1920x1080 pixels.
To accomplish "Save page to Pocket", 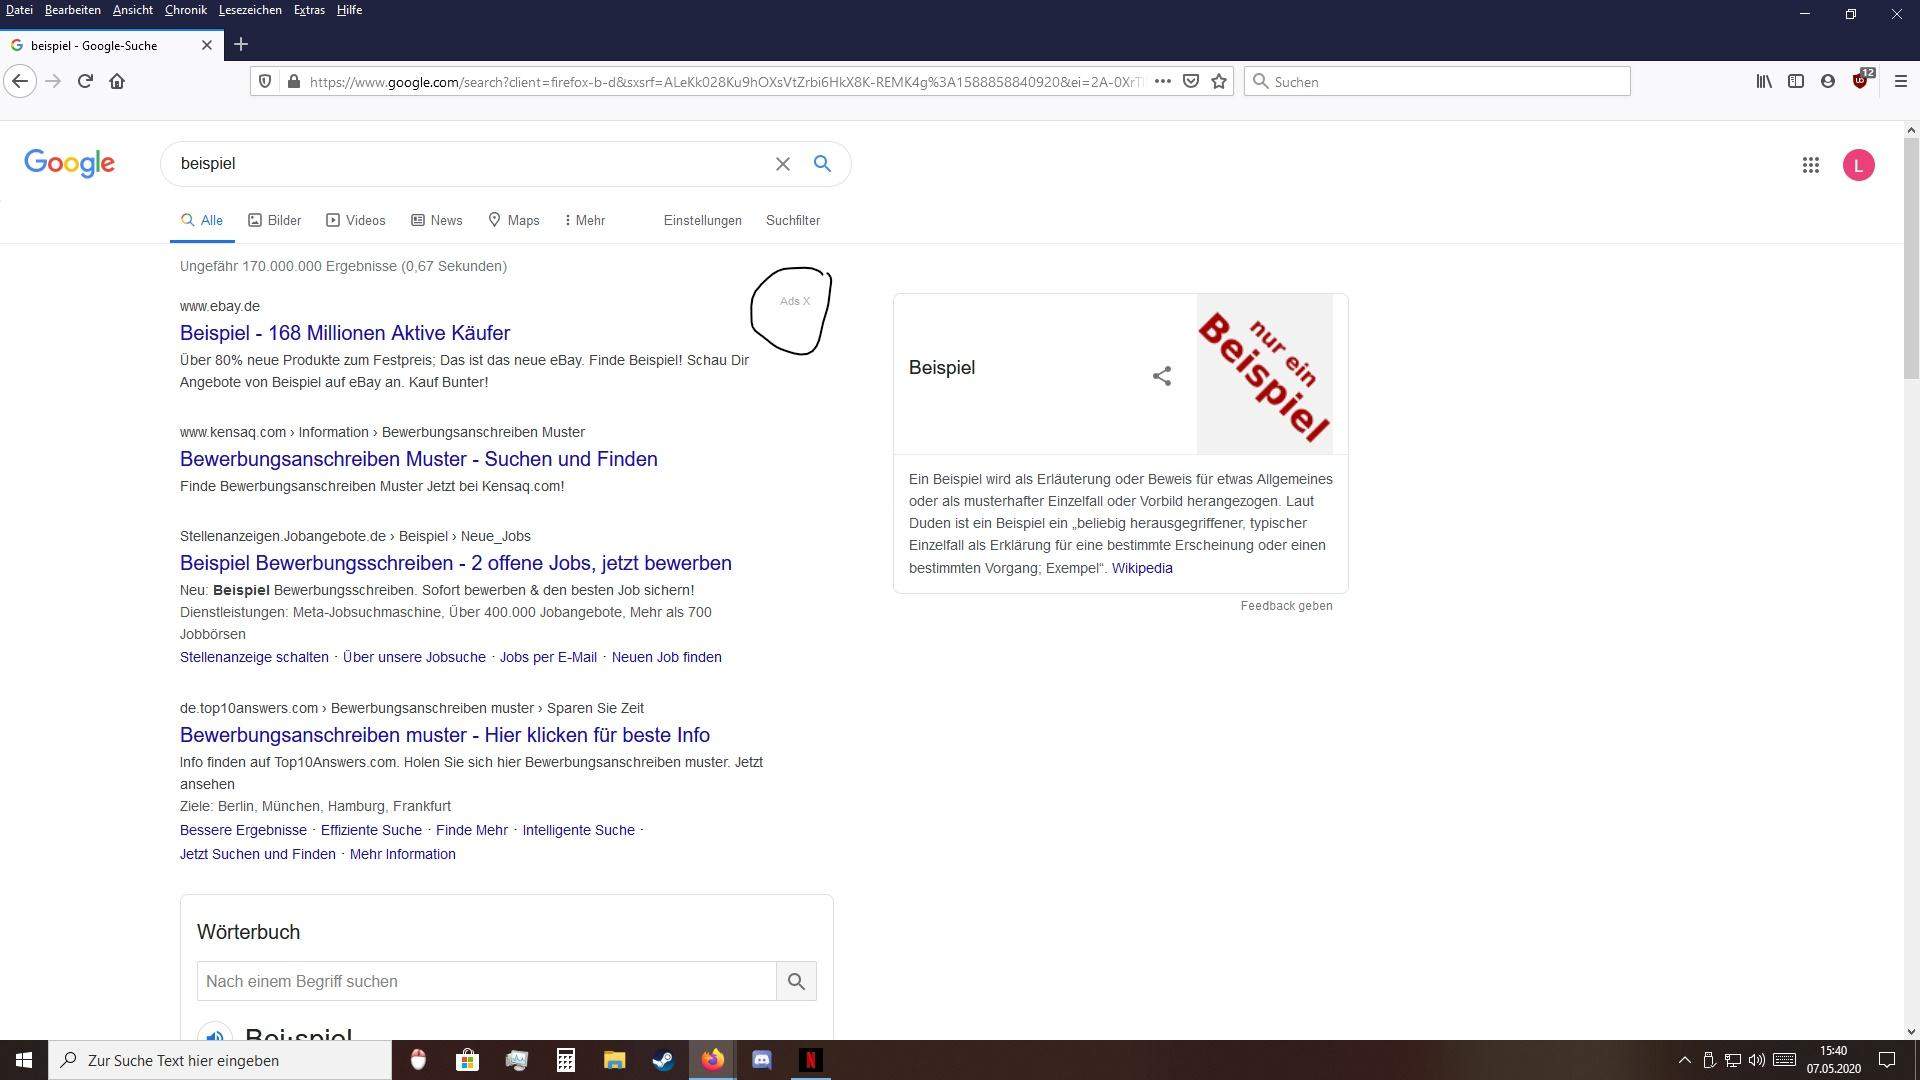I will coord(1191,81).
